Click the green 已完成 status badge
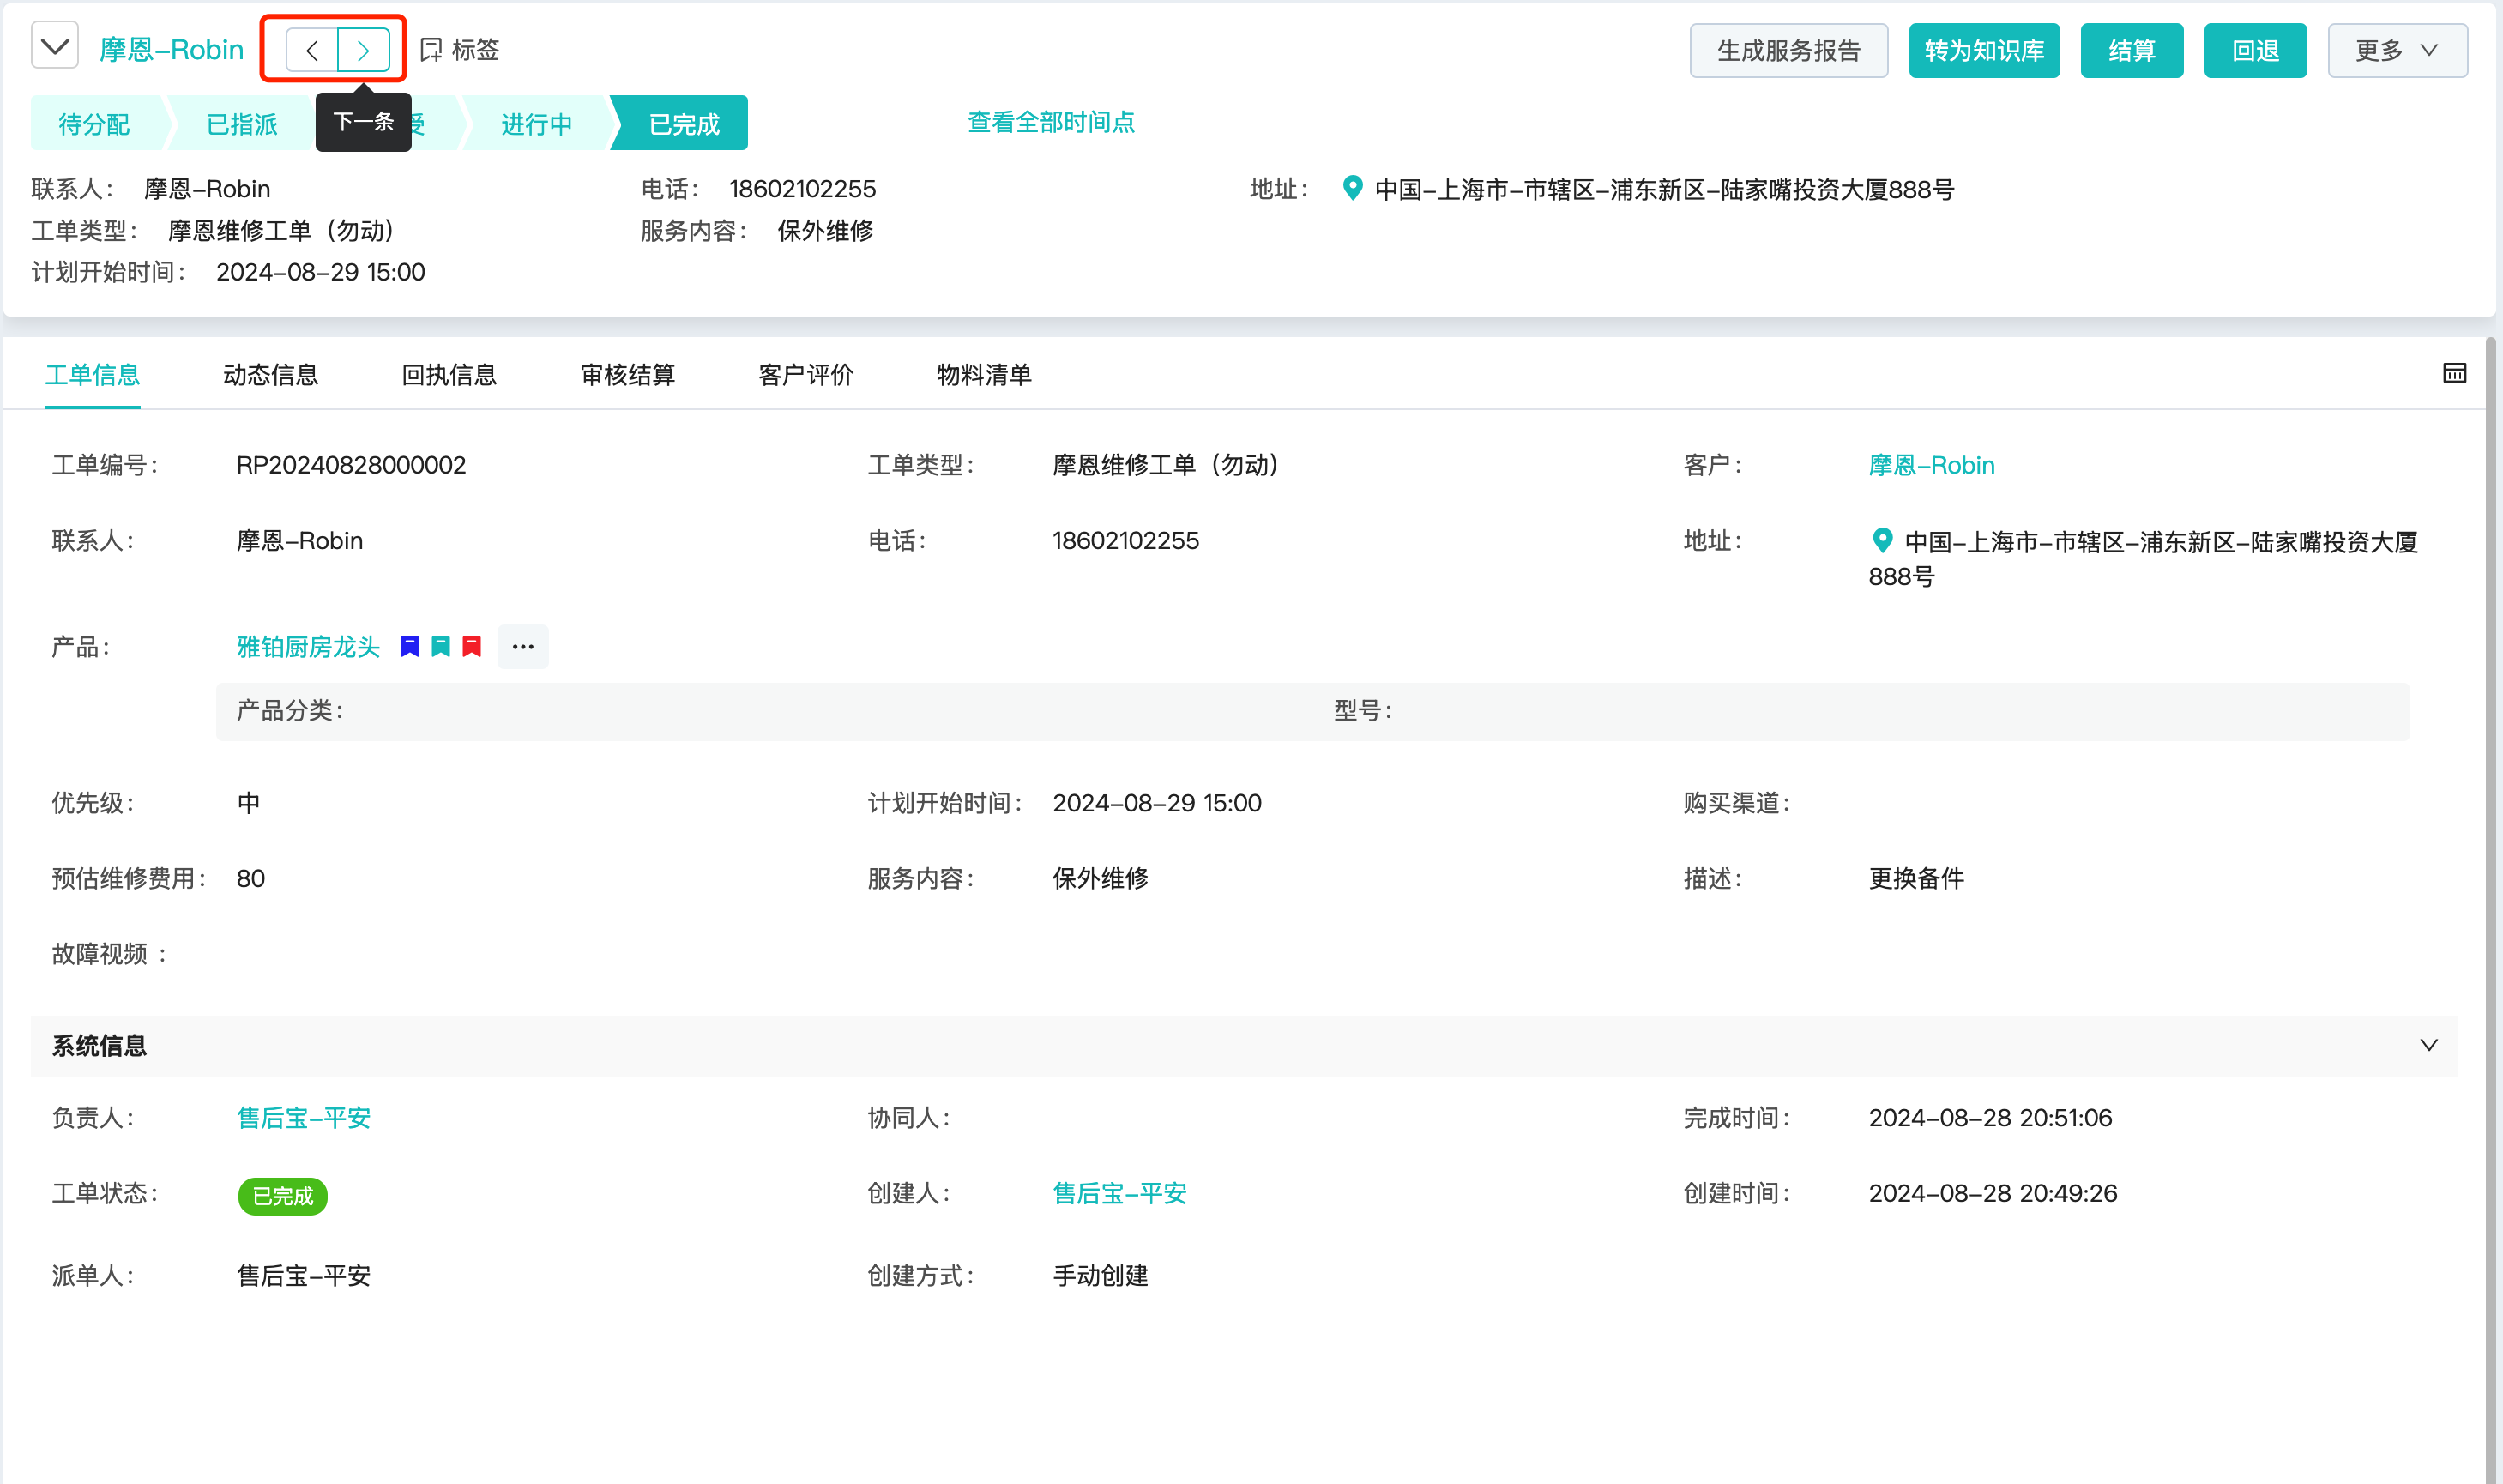This screenshot has height=1484, width=2503. [283, 1196]
